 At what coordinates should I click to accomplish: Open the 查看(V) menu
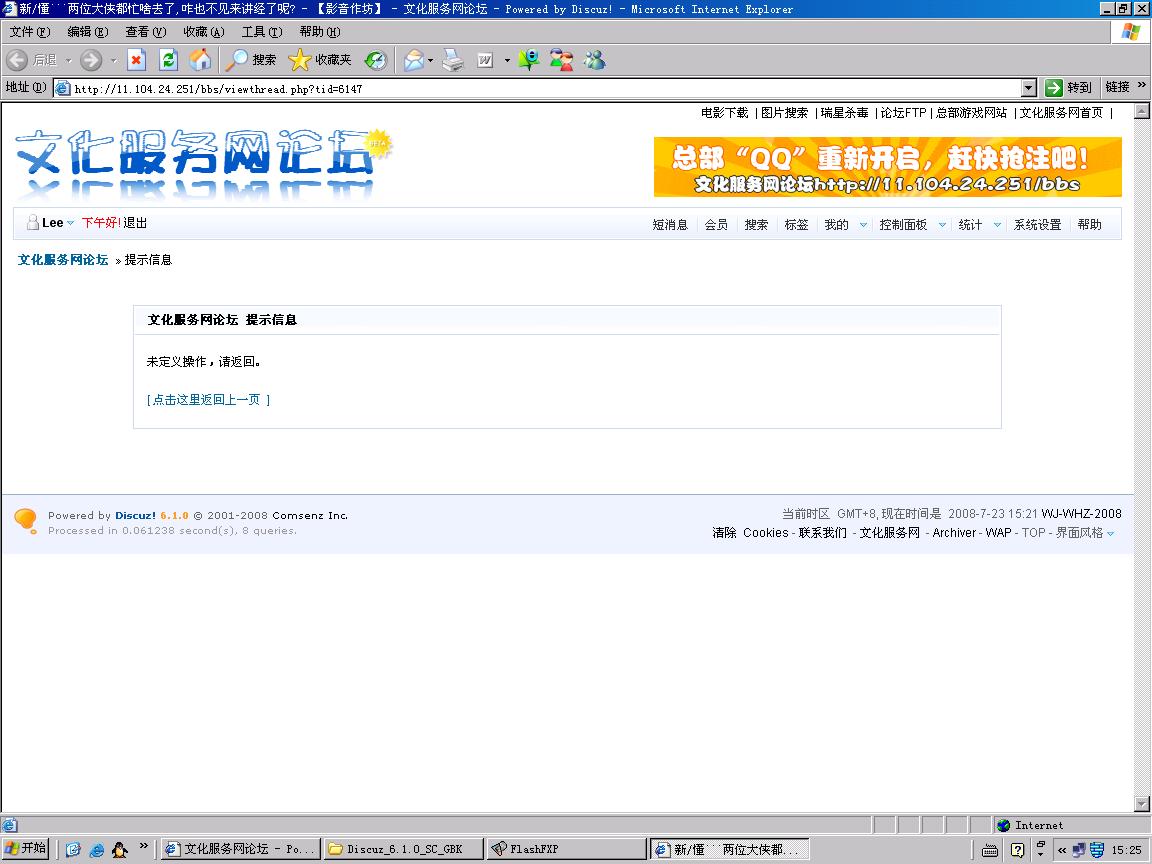coord(145,32)
